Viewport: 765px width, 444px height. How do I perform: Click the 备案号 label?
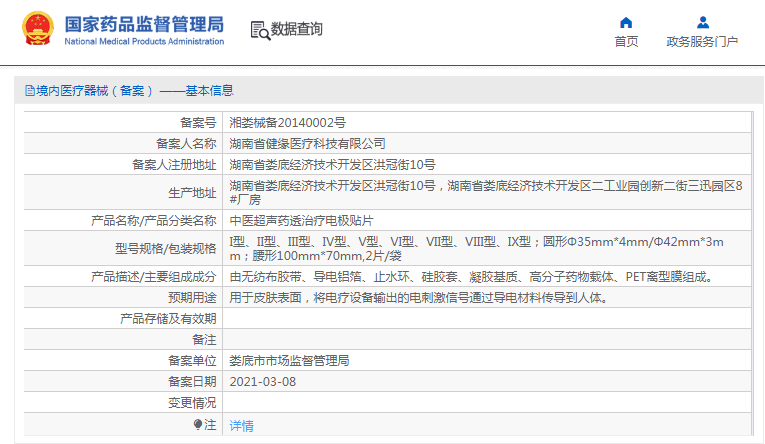click(x=198, y=122)
